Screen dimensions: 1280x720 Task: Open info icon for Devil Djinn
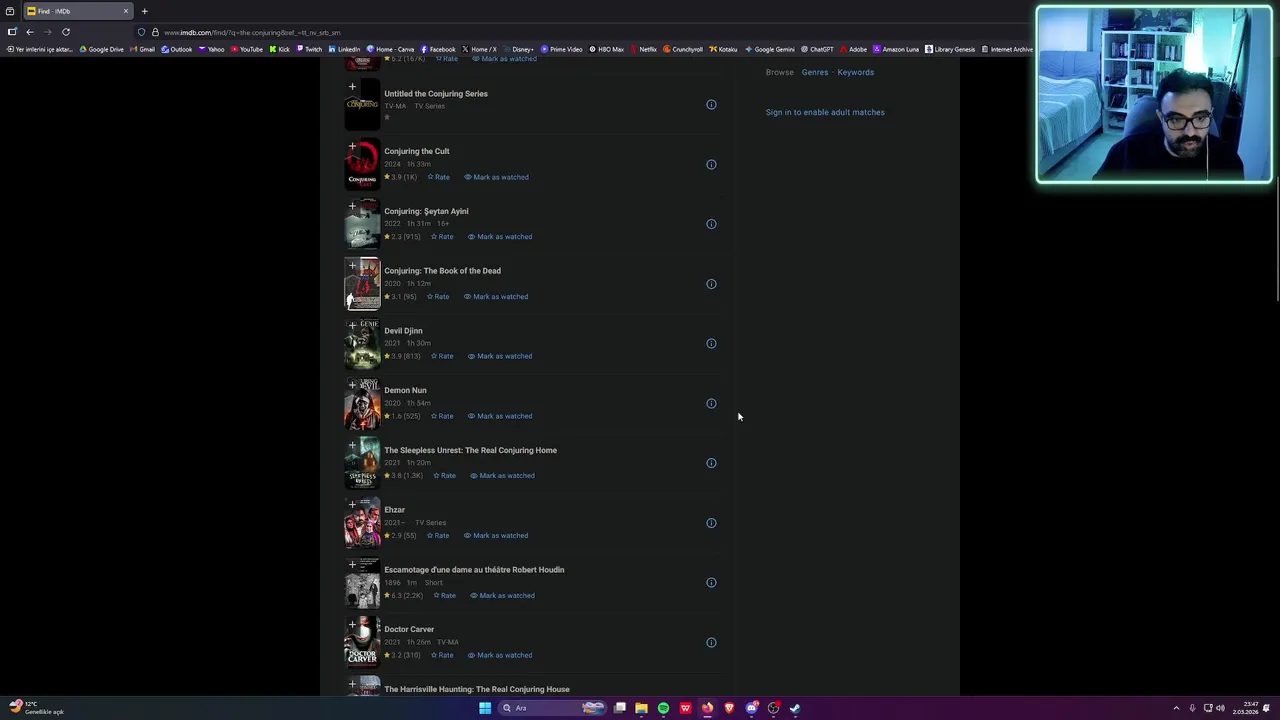(x=711, y=343)
